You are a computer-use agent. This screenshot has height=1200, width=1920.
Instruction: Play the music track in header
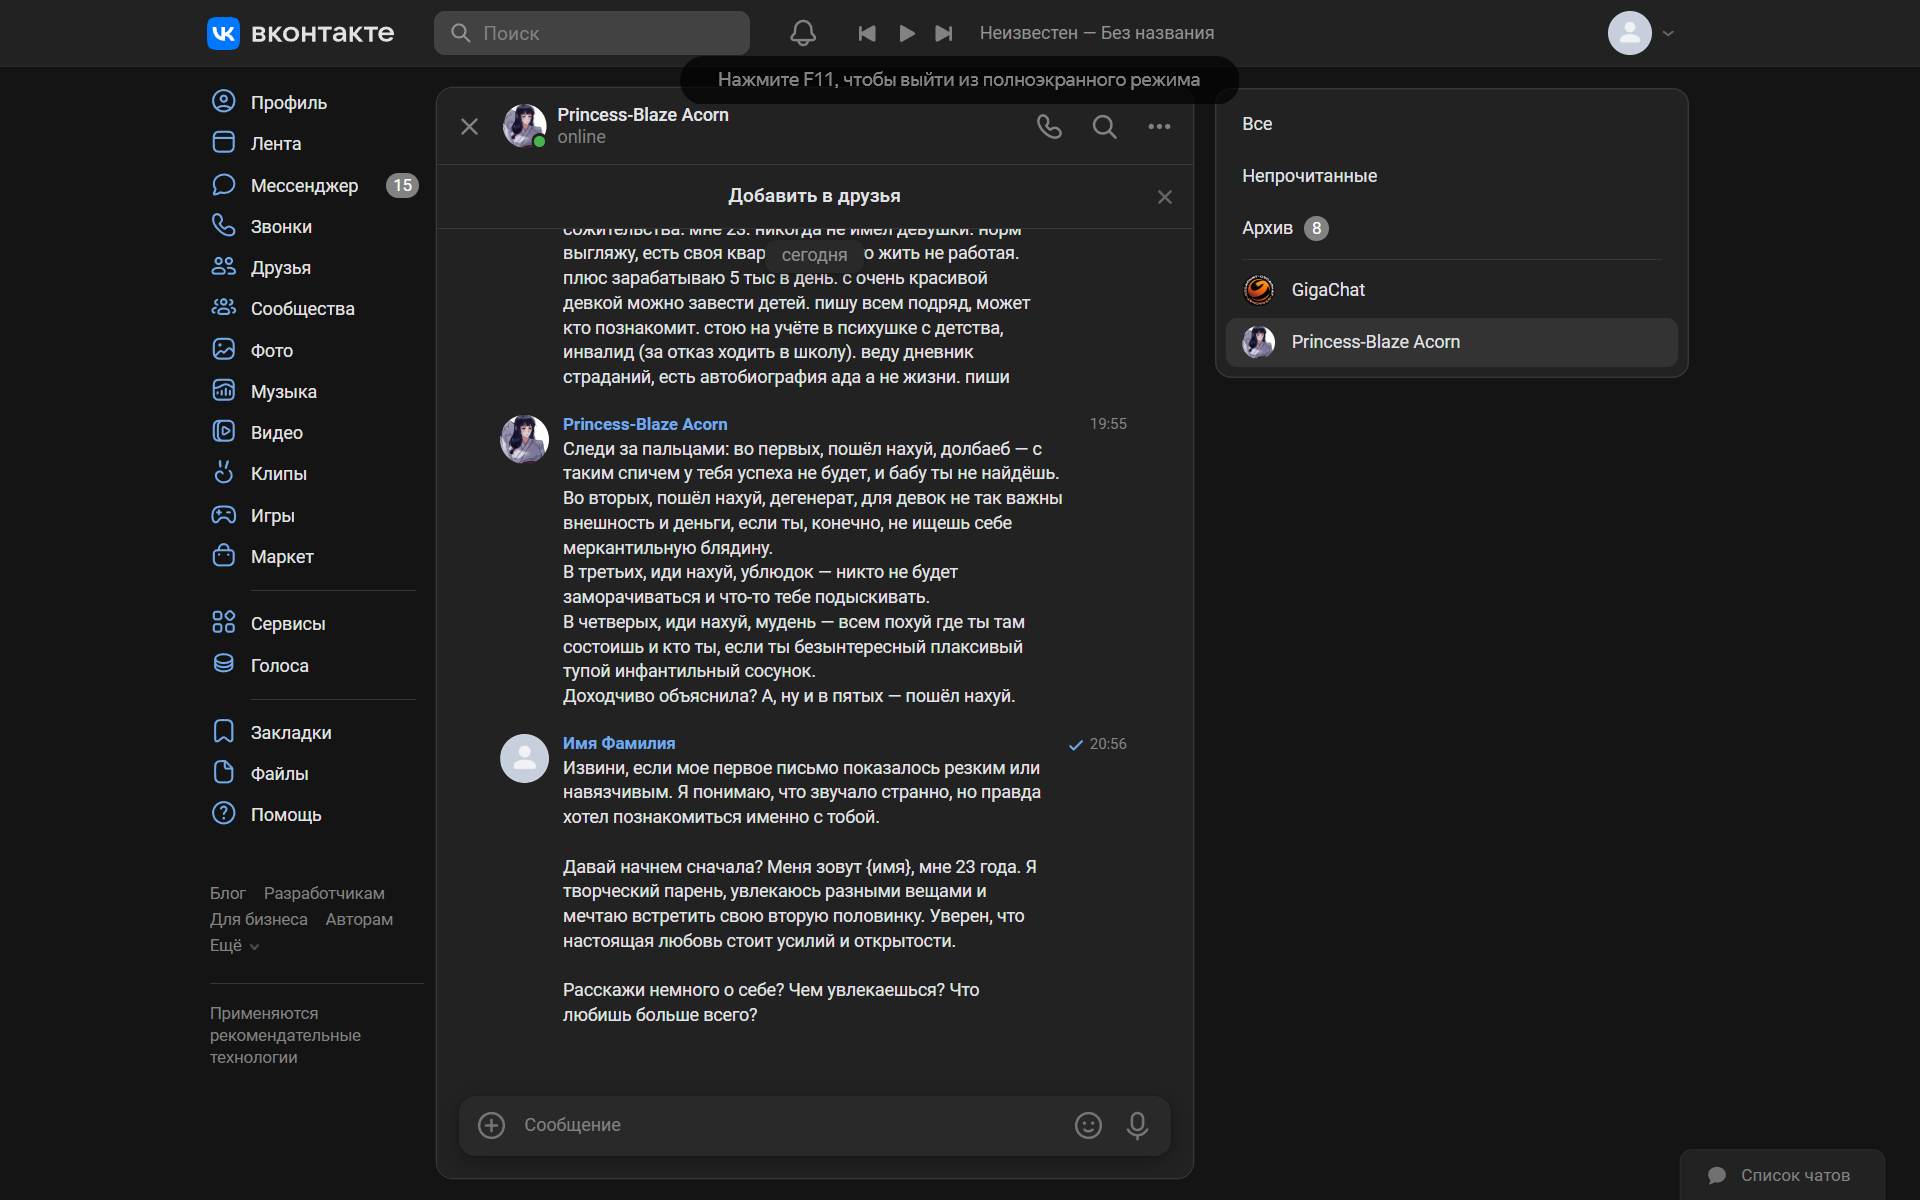[x=906, y=33]
